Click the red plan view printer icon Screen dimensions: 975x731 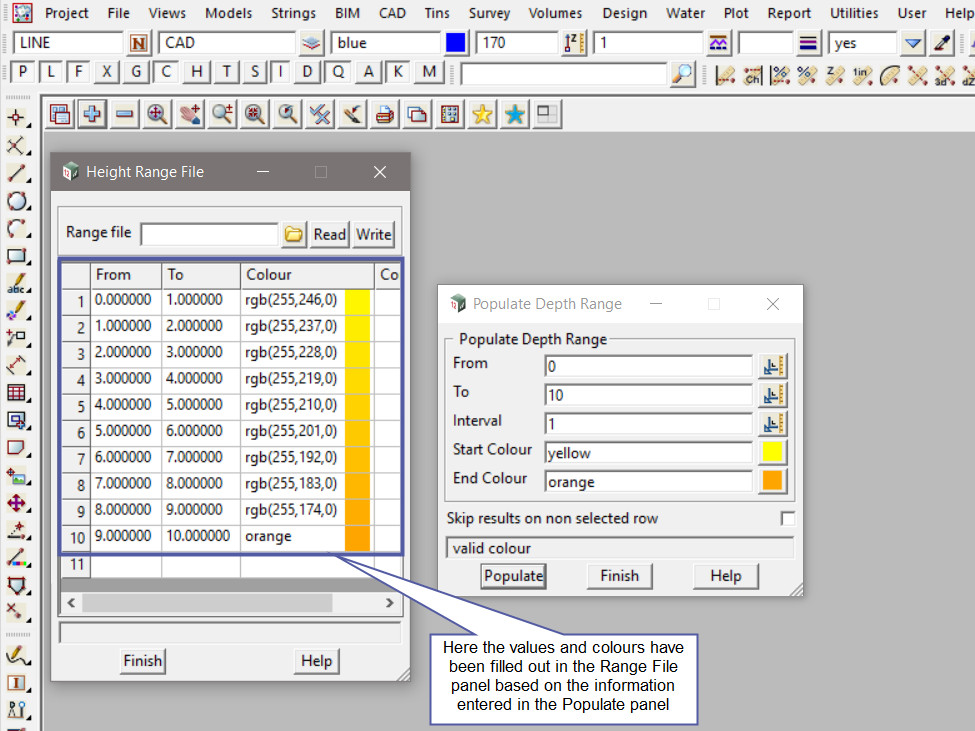coord(385,115)
